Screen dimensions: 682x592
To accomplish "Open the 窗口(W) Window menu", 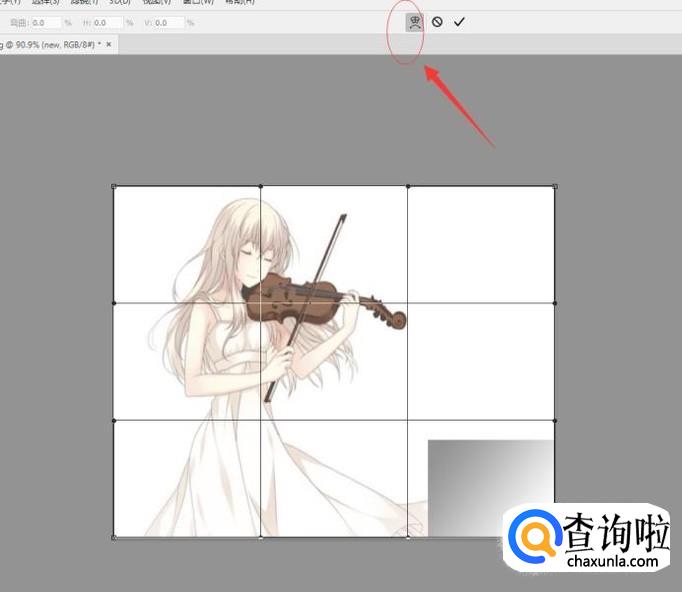I will point(198,2).
